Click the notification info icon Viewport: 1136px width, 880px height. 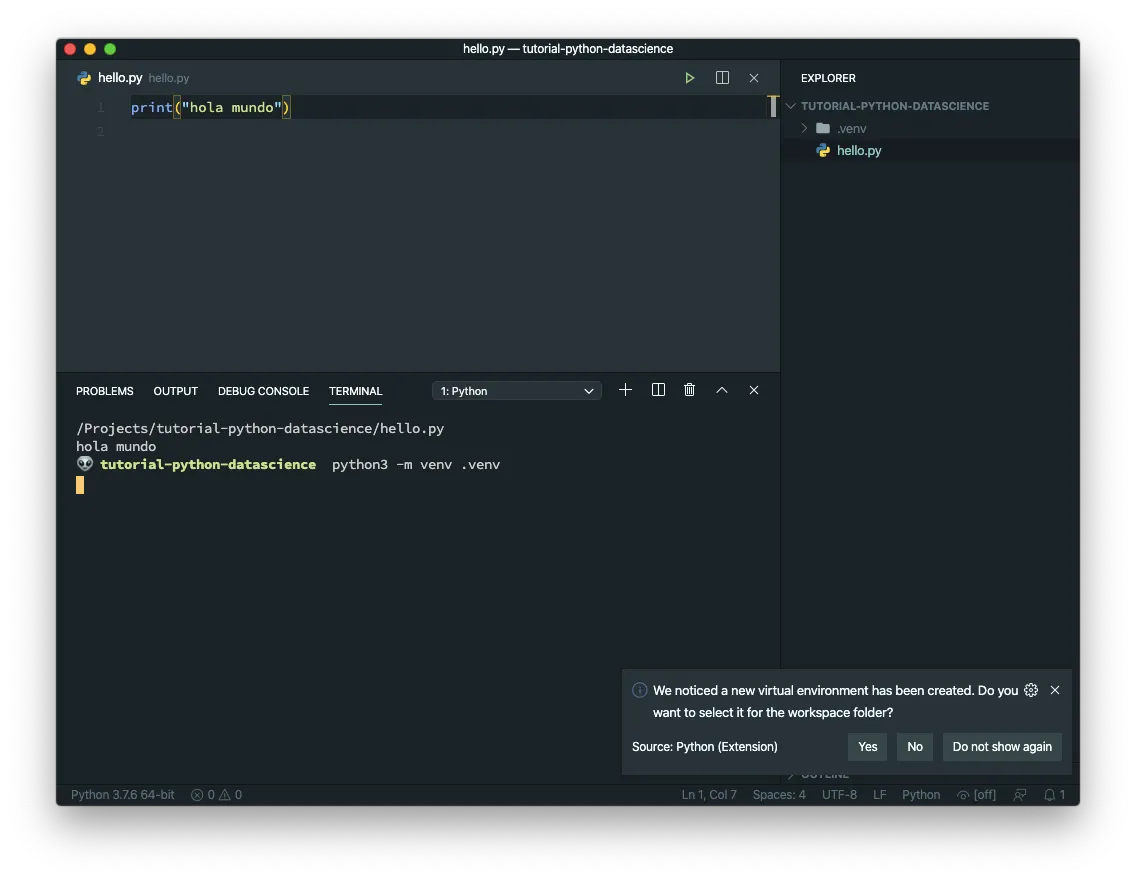click(x=640, y=690)
